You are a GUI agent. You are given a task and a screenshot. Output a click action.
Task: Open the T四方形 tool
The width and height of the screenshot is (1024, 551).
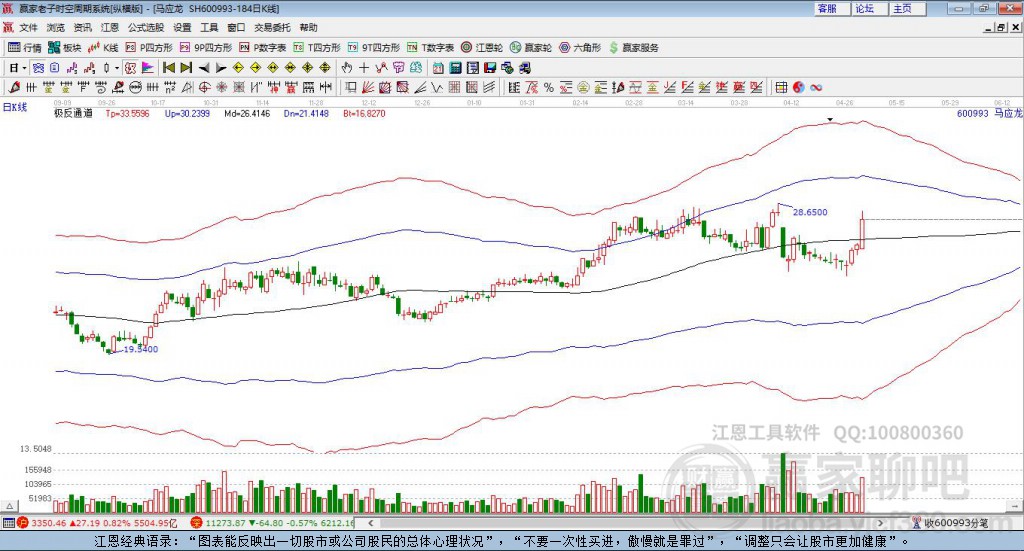pos(317,48)
